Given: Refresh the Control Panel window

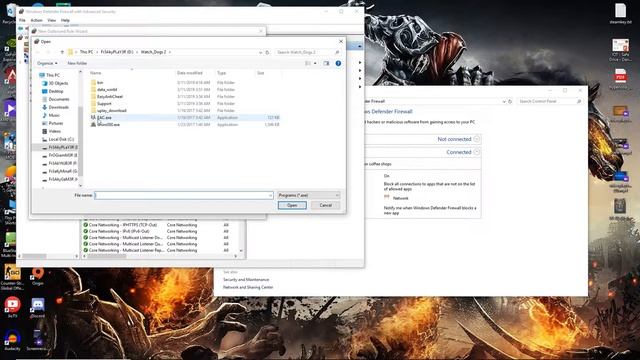Looking at the screenshot, I should pos(510,101).
